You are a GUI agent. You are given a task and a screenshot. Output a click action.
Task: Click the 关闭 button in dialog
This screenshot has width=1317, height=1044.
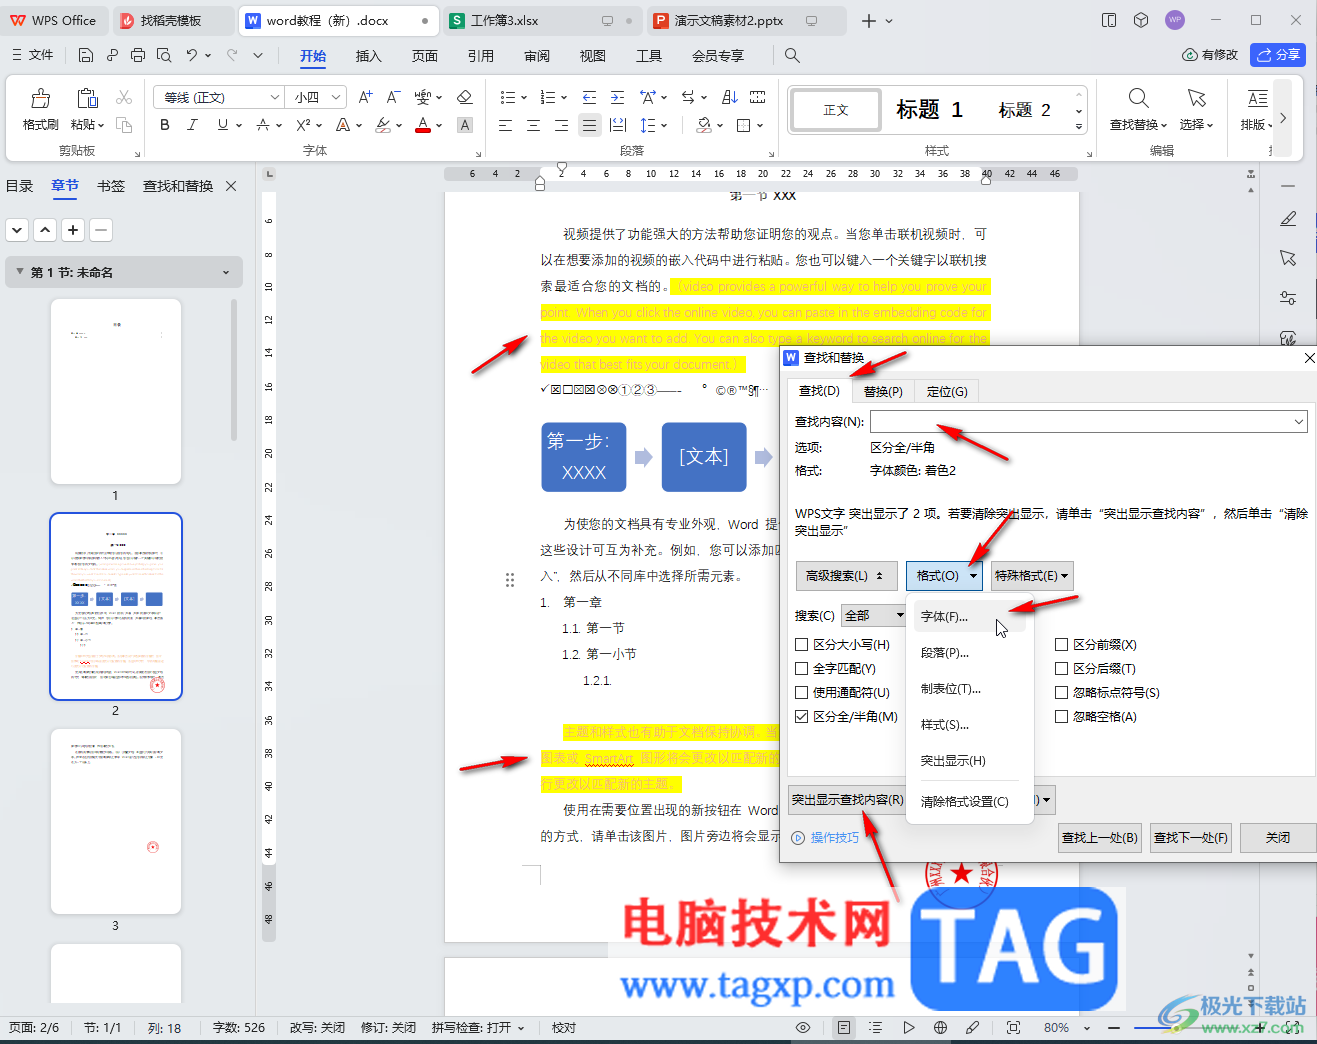1277,838
